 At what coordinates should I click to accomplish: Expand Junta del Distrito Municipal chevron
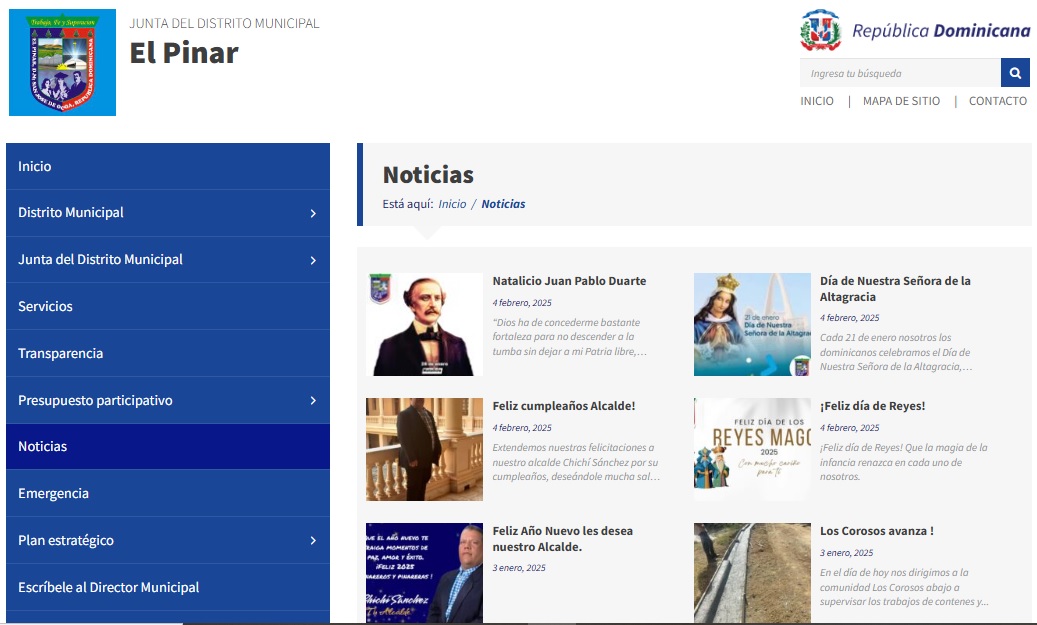click(313, 260)
